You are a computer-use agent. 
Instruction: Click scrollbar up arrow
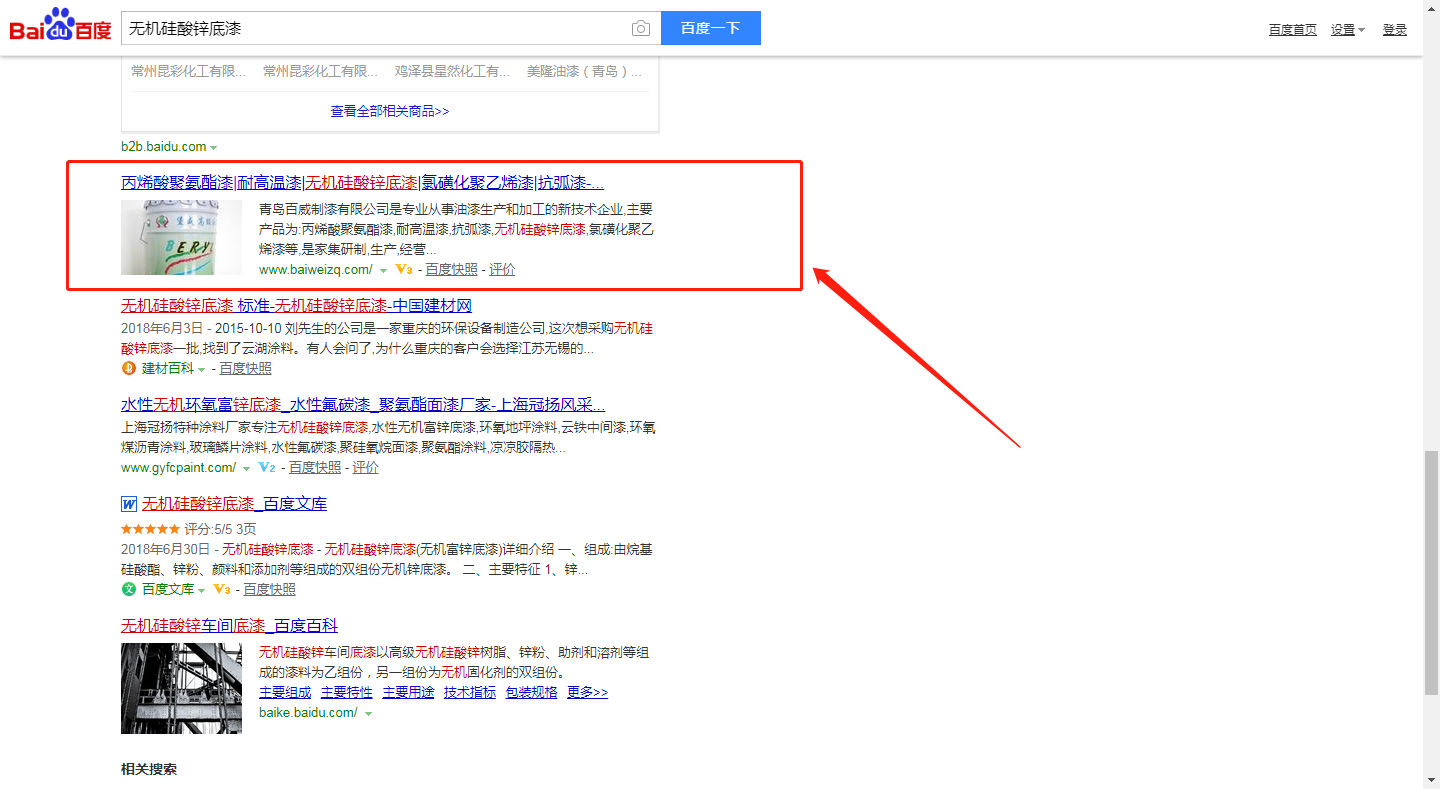point(1431,9)
